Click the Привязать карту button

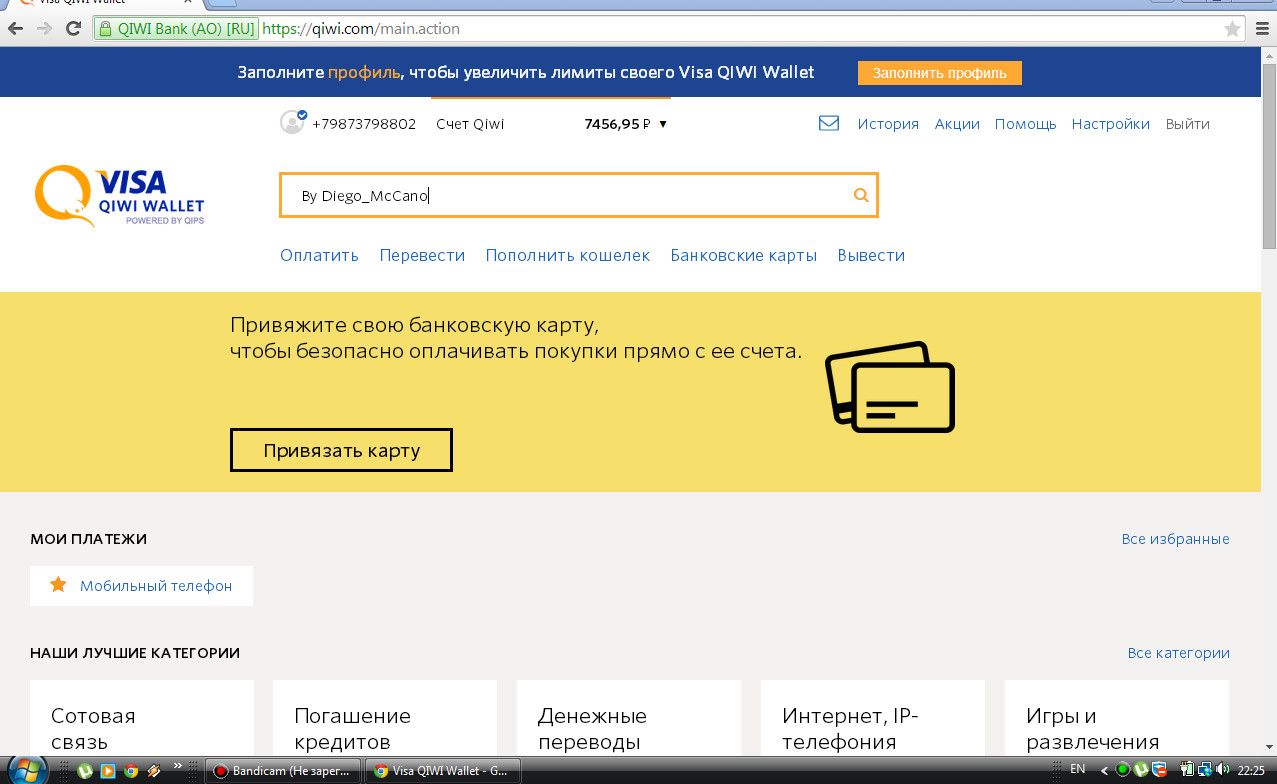click(341, 450)
